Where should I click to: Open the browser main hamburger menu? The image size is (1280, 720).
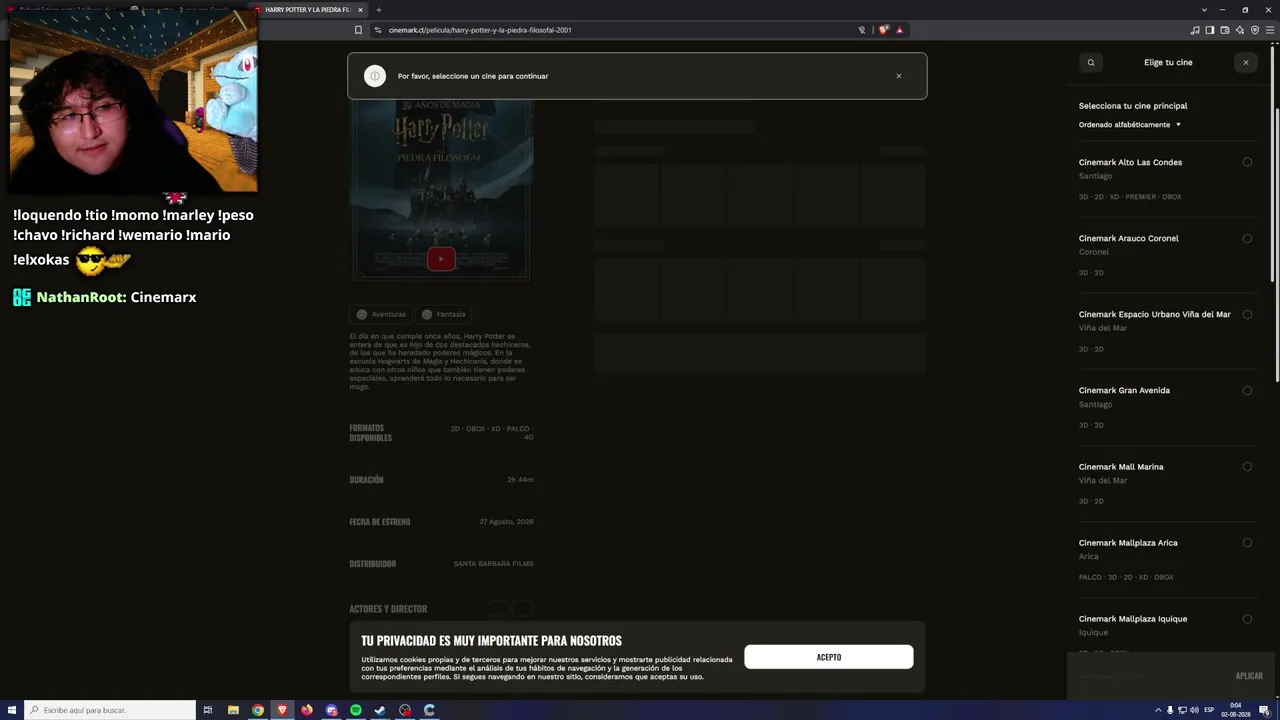click(1270, 30)
